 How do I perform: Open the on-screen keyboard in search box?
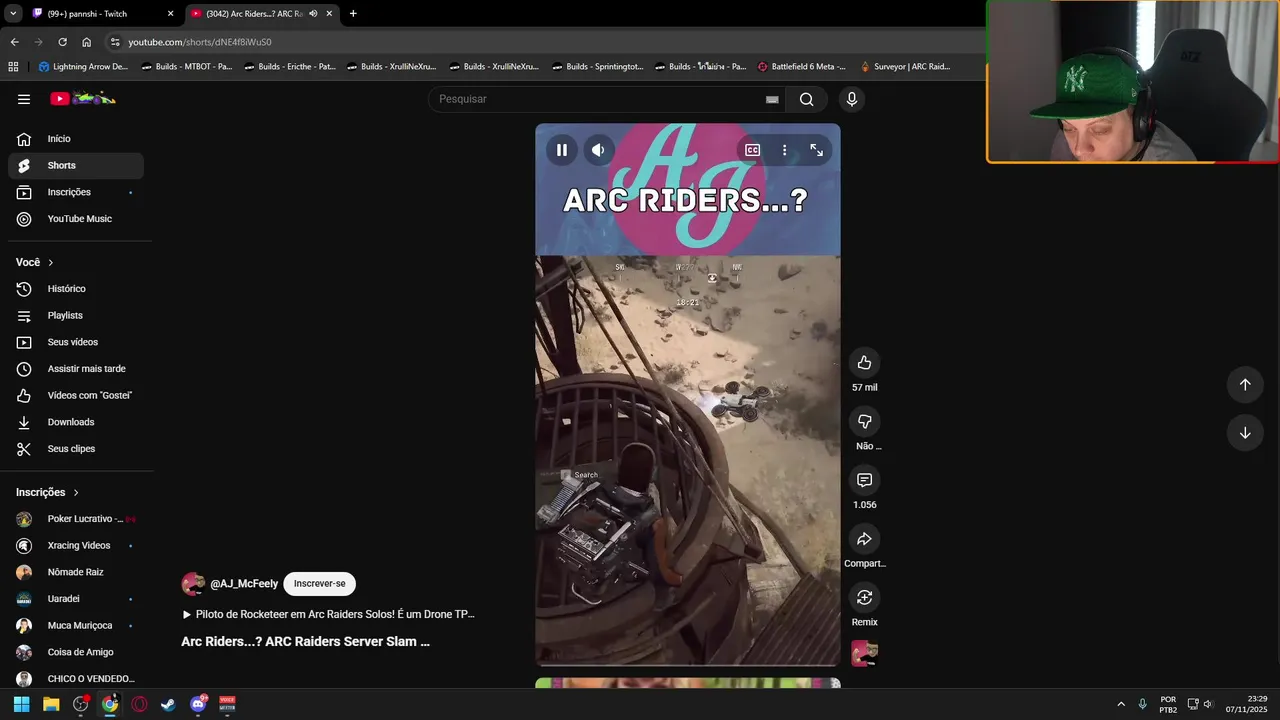point(772,99)
